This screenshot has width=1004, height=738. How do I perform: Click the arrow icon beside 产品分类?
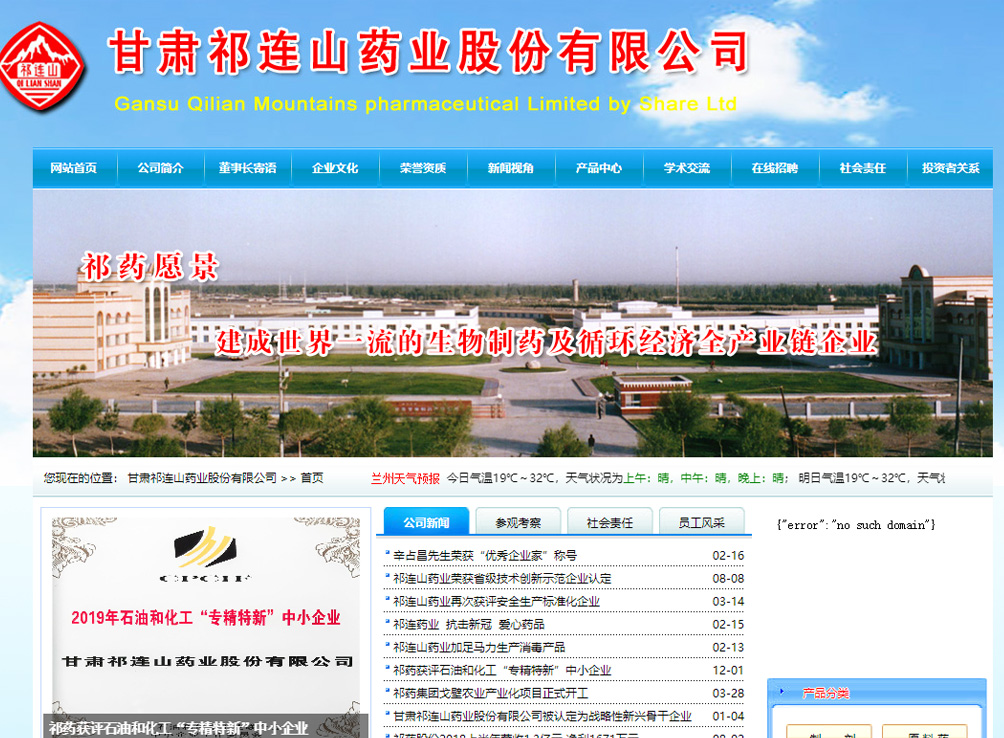(x=782, y=691)
